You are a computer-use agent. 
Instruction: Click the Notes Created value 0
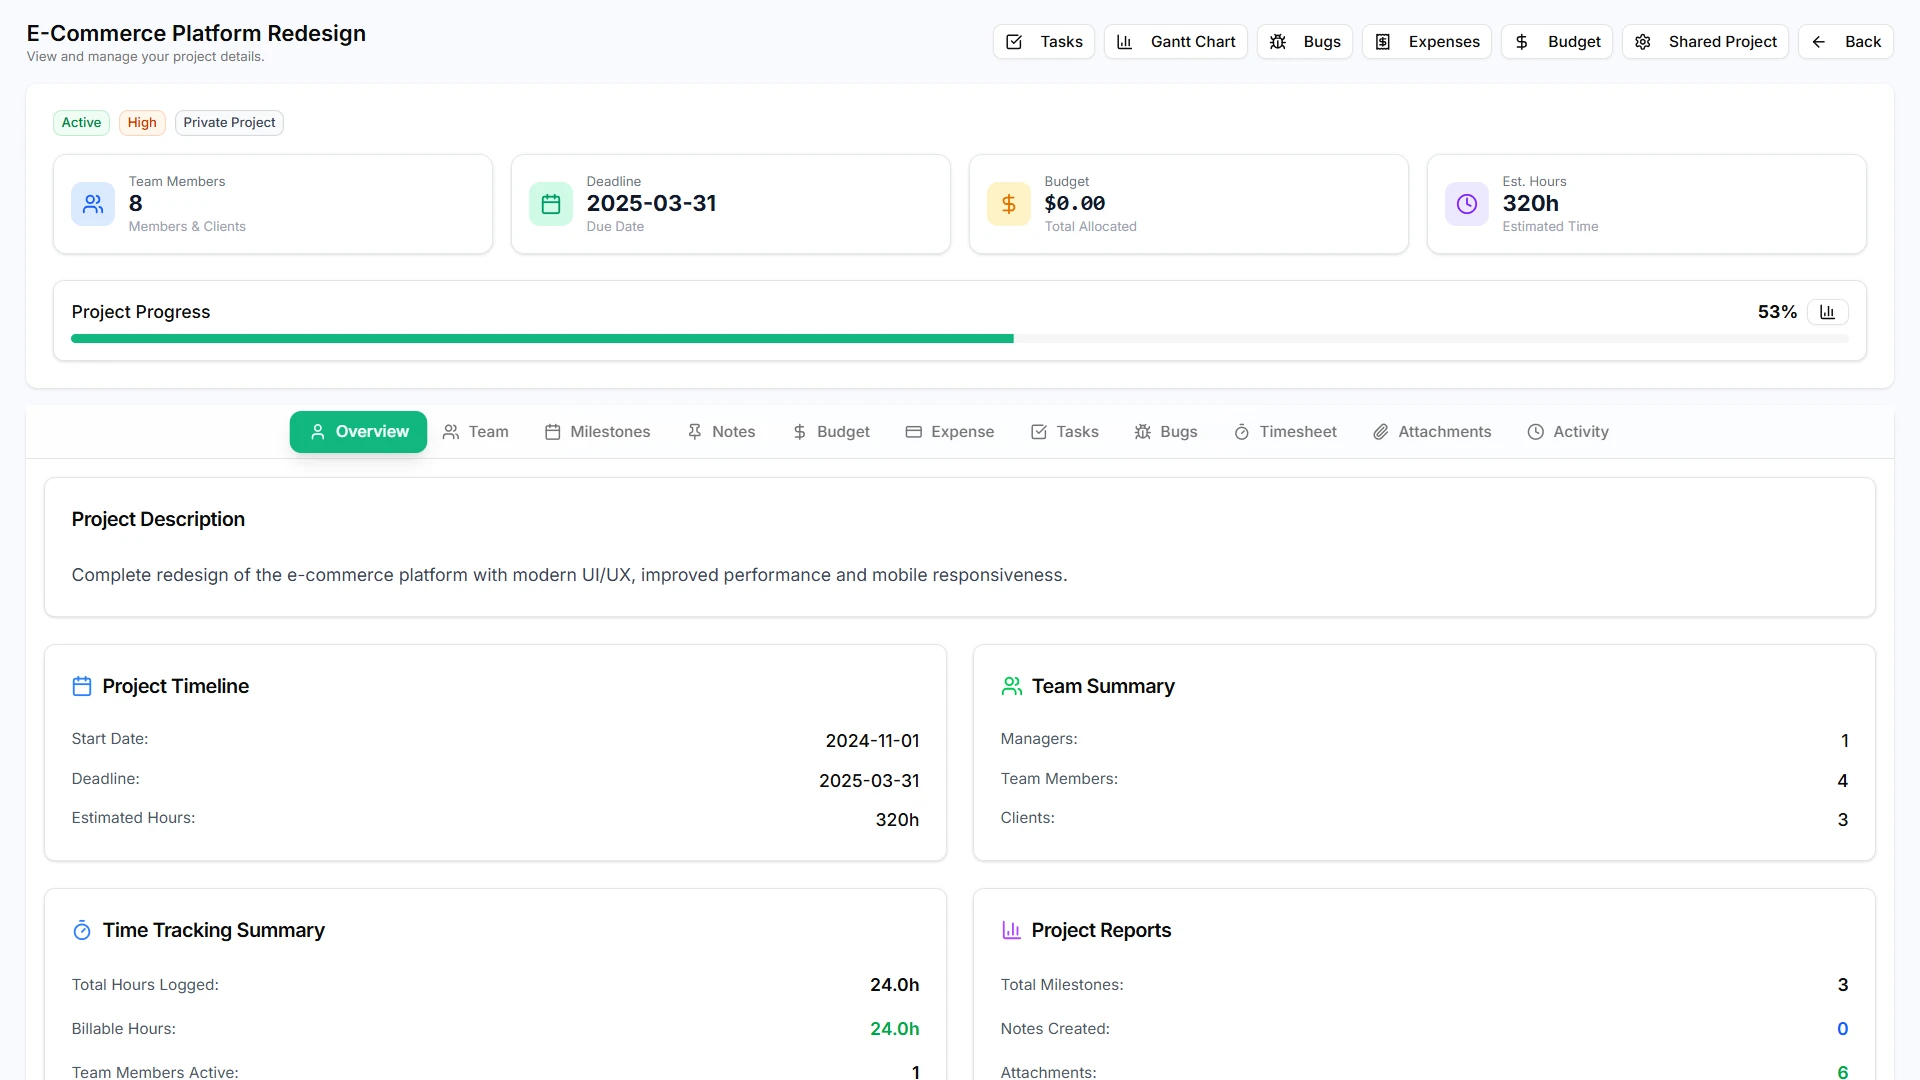tap(1843, 1029)
